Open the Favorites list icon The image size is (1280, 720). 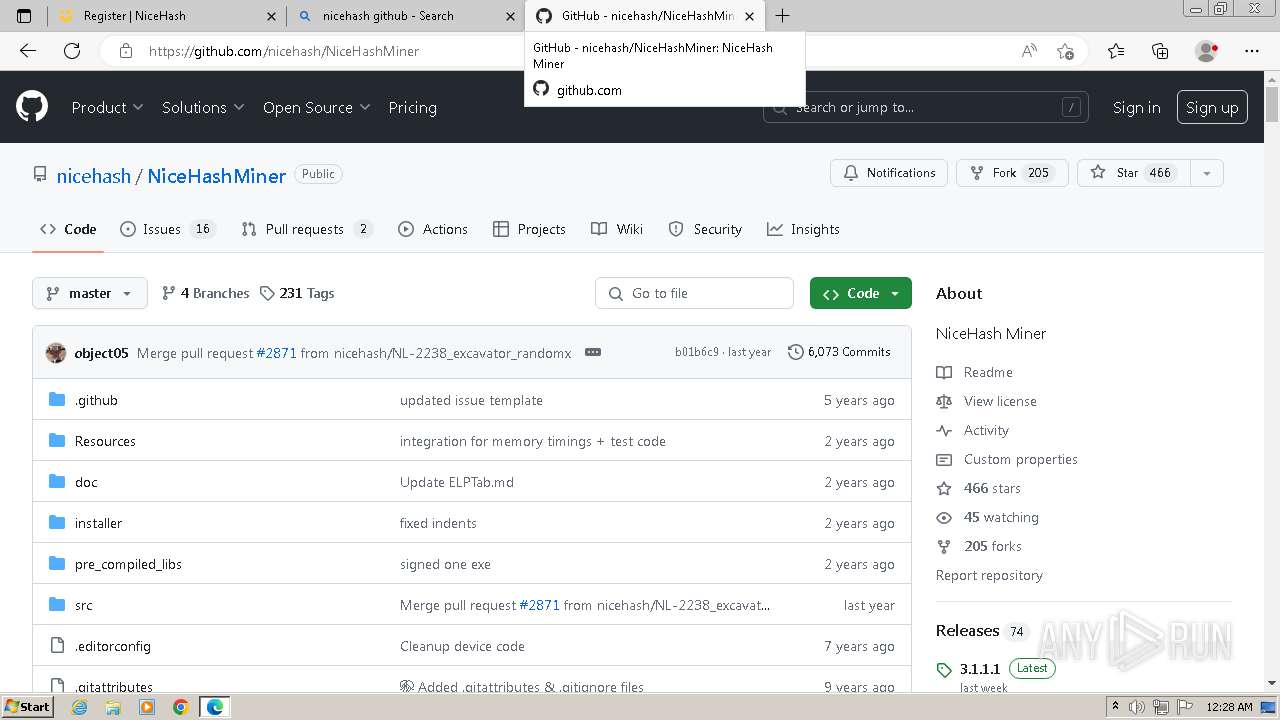1116,51
